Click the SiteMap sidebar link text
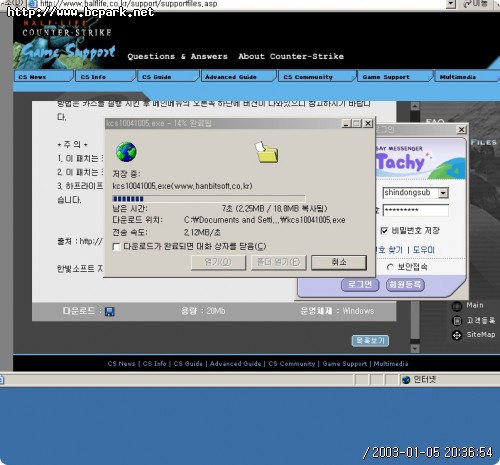The width and height of the screenshot is (500, 465). pyautogui.click(x=481, y=334)
